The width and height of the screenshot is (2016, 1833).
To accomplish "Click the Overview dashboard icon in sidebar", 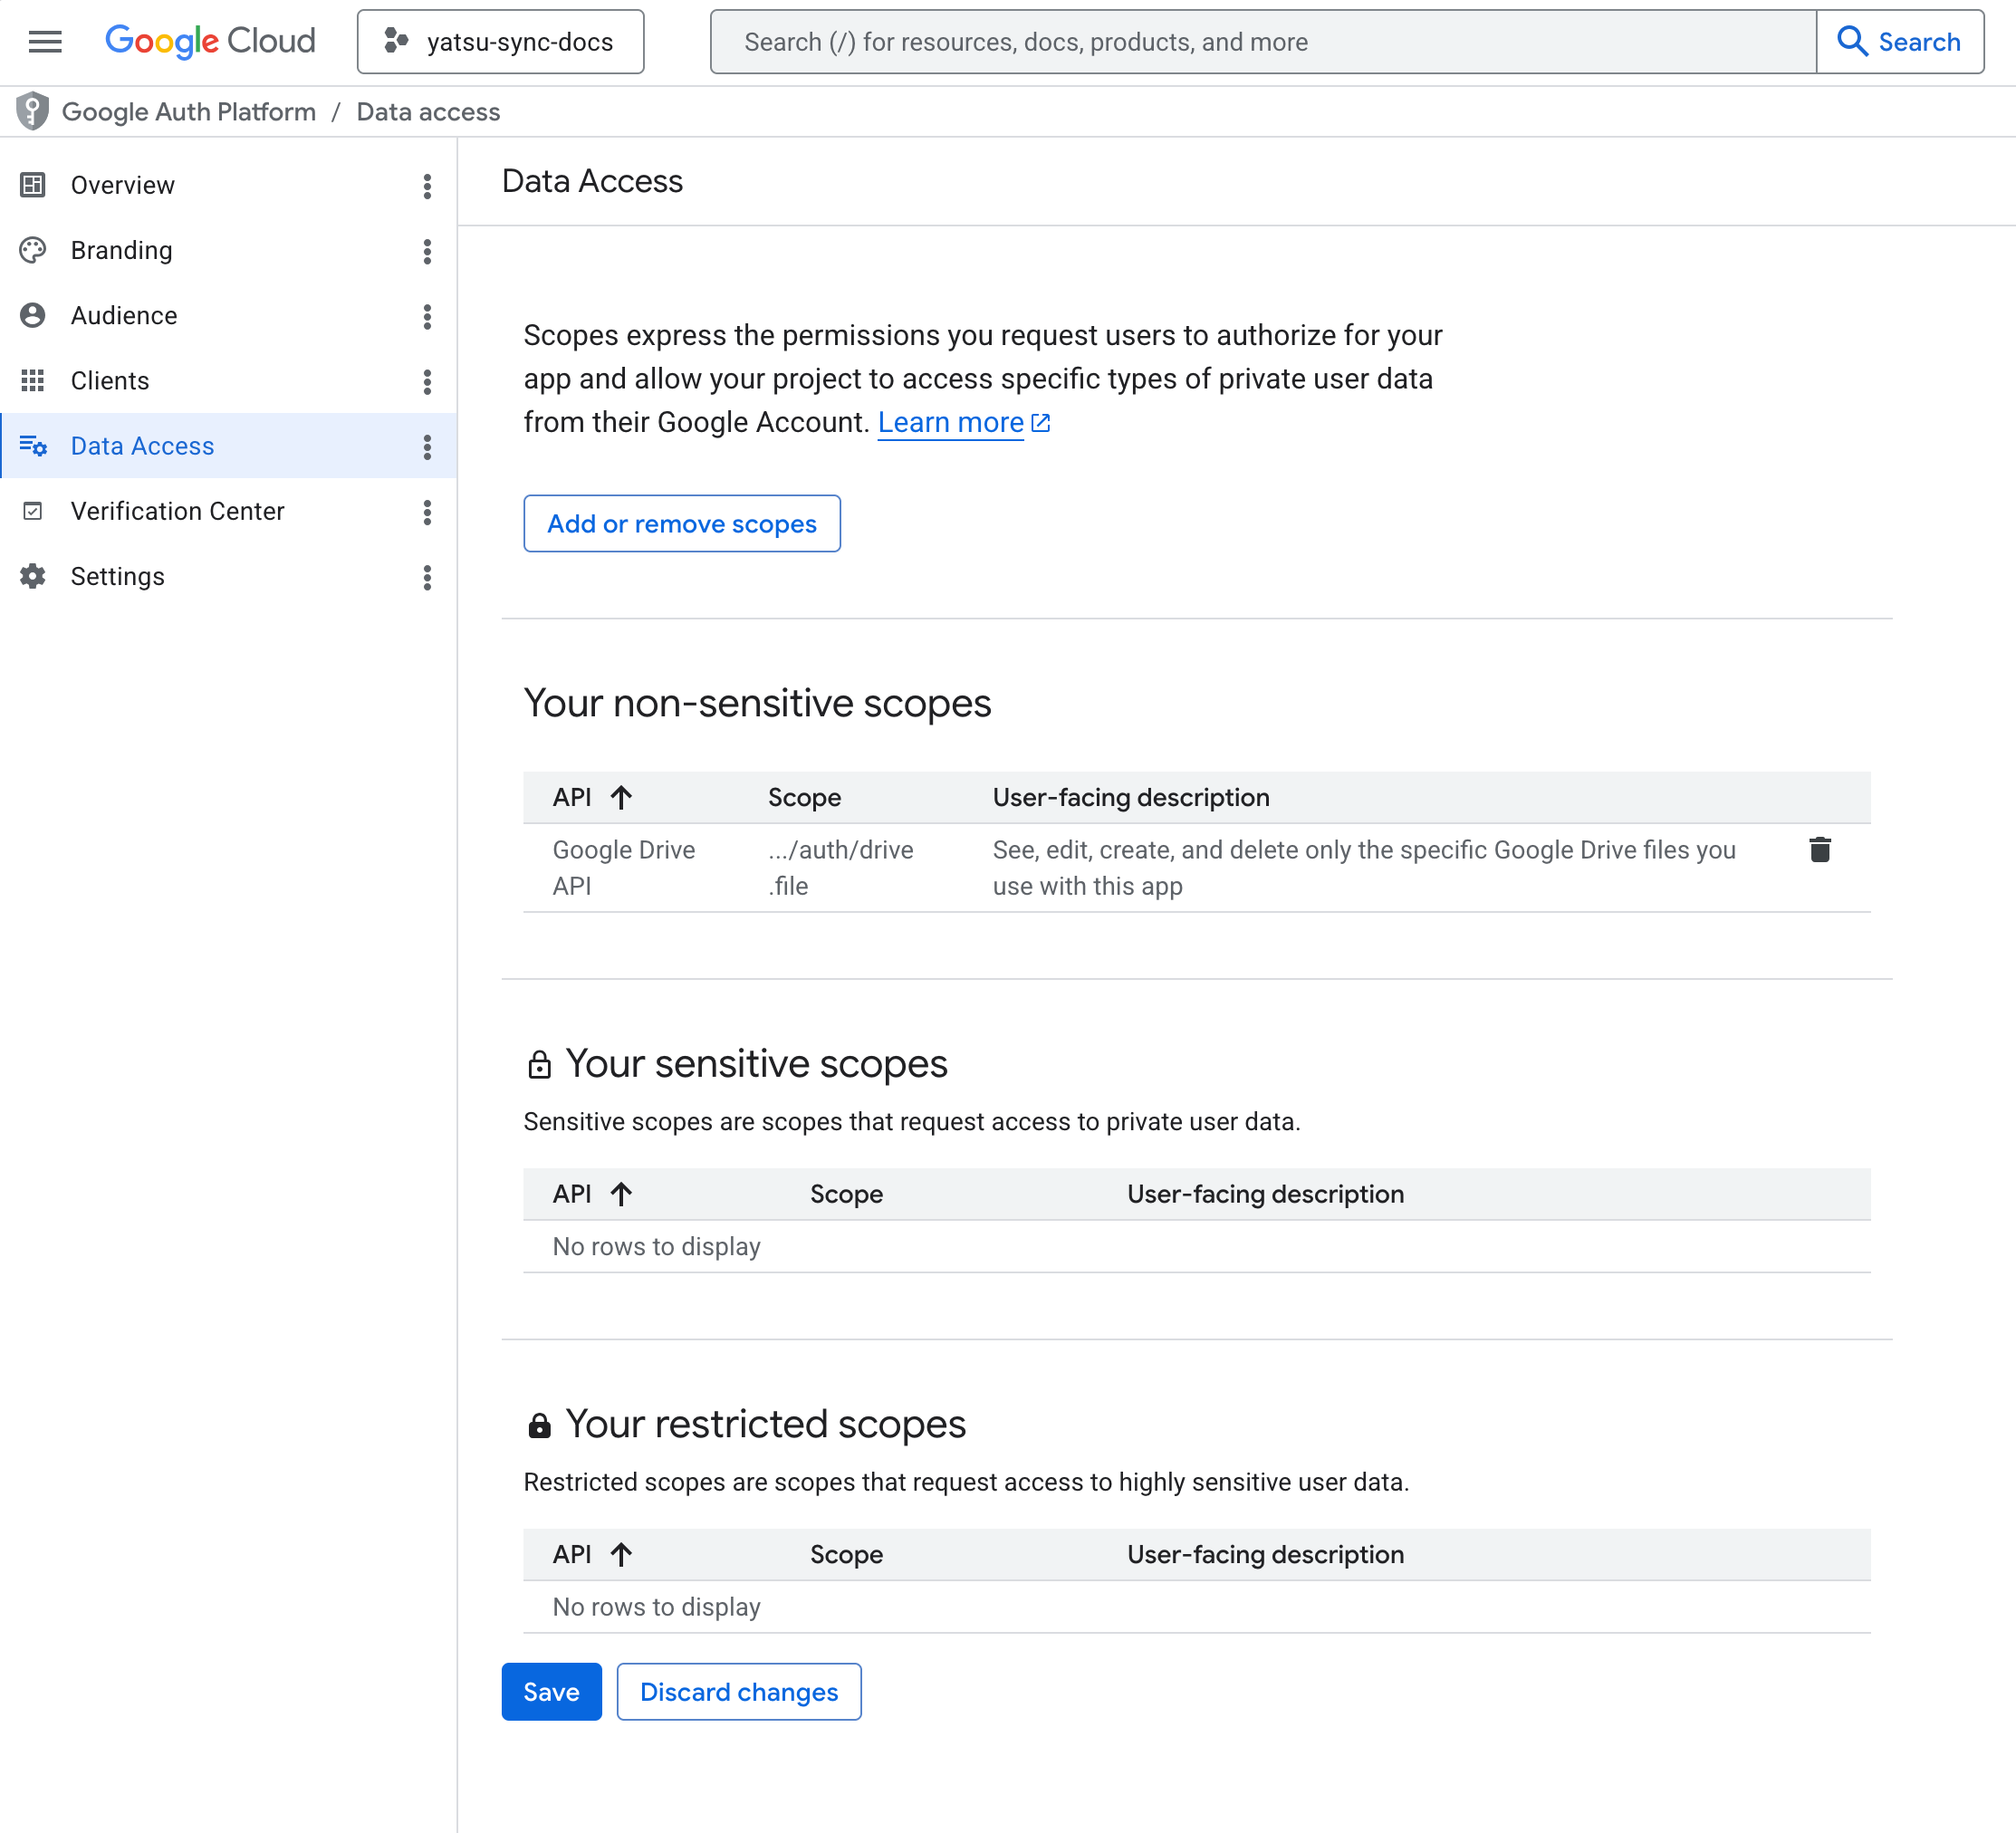I will tap(33, 185).
